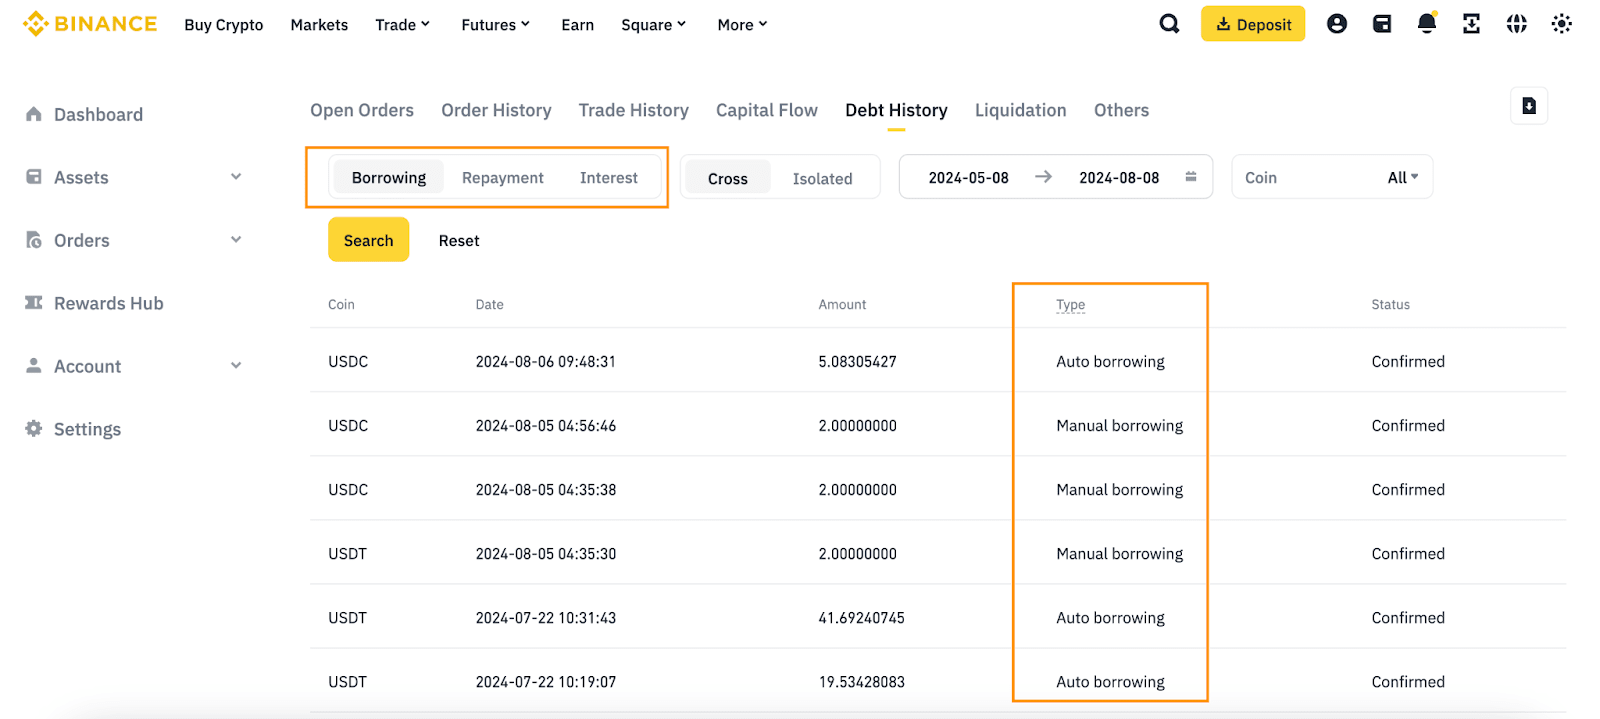1600x719 pixels.
Task: Click the Date column header
Action: click(489, 305)
